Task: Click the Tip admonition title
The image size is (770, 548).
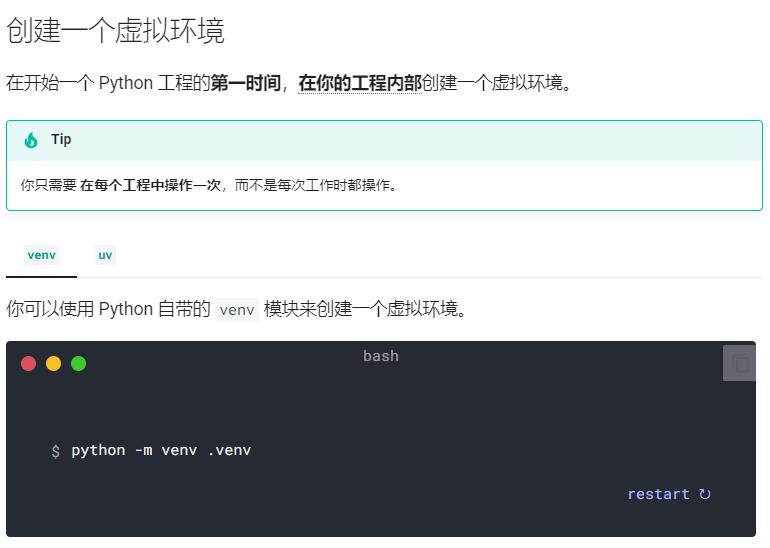Action: tap(61, 139)
